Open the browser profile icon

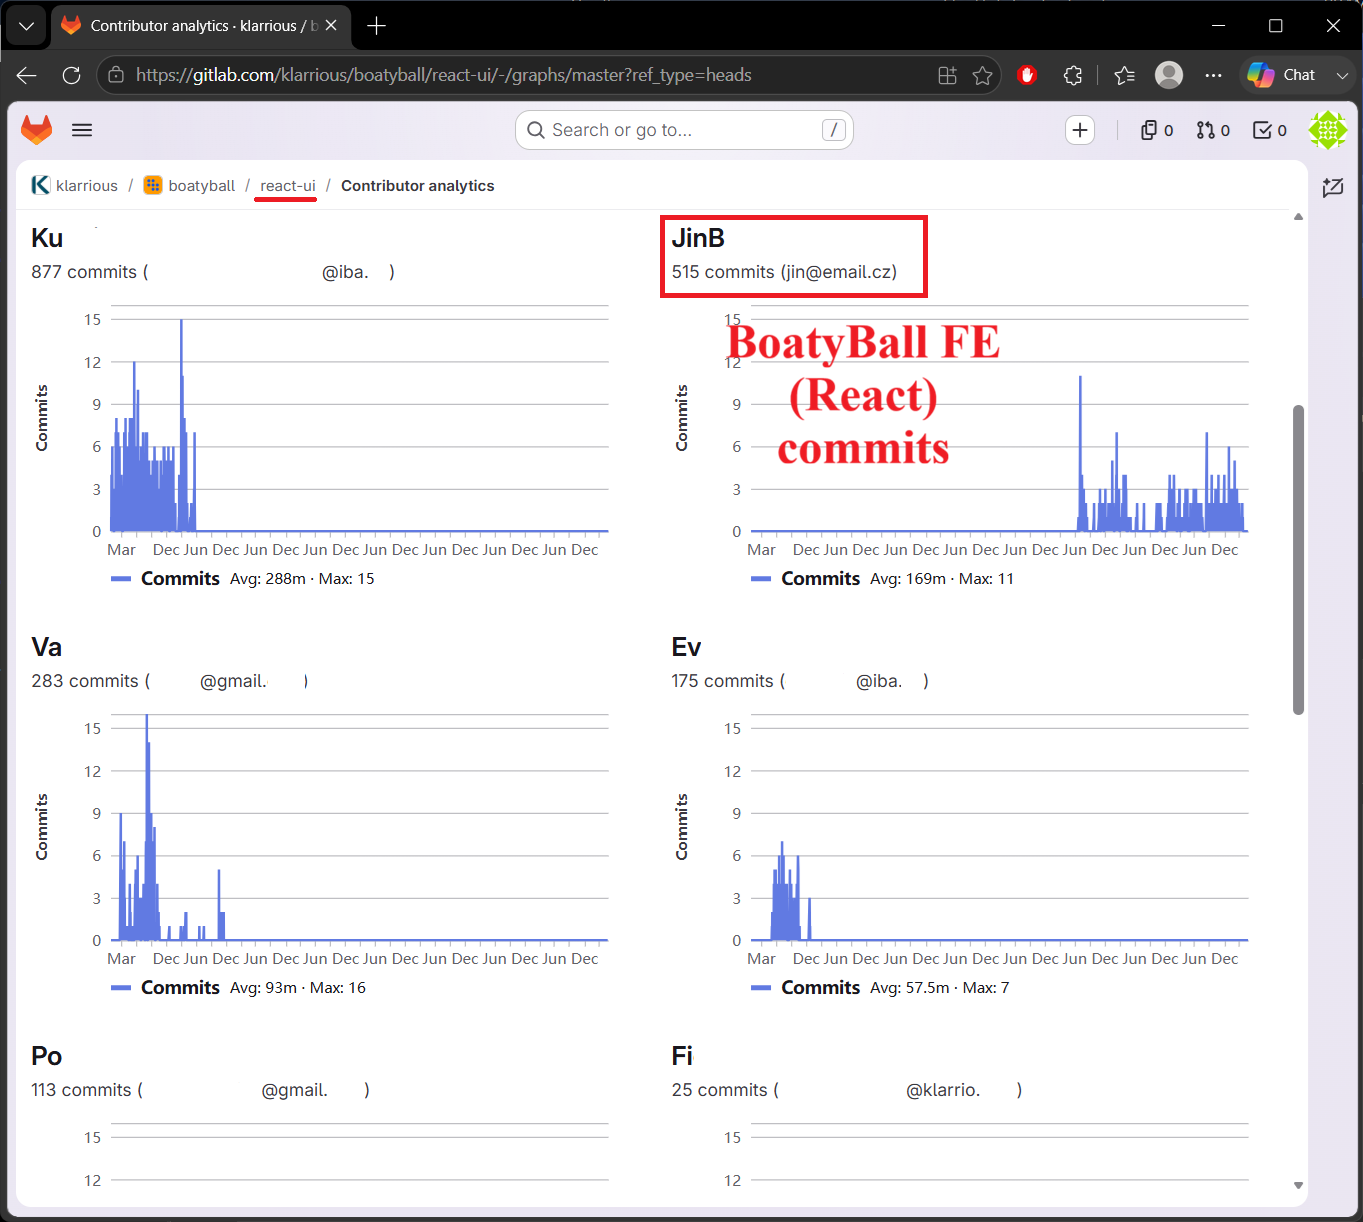coord(1169,75)
